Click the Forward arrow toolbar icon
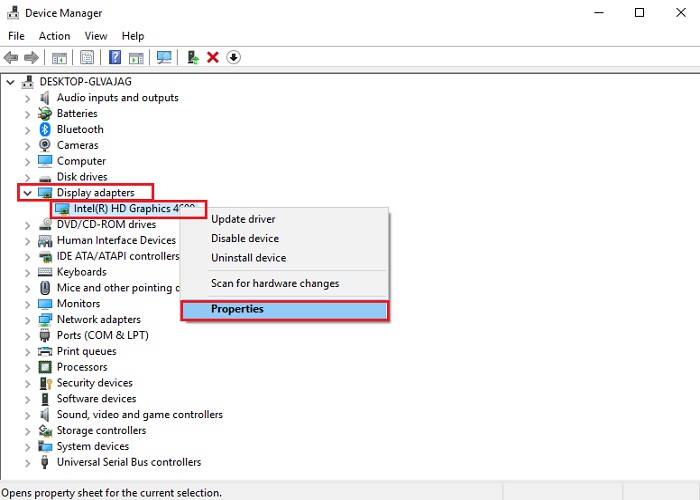This screenshot has height=500, width=700. click(x=31, y=57)
